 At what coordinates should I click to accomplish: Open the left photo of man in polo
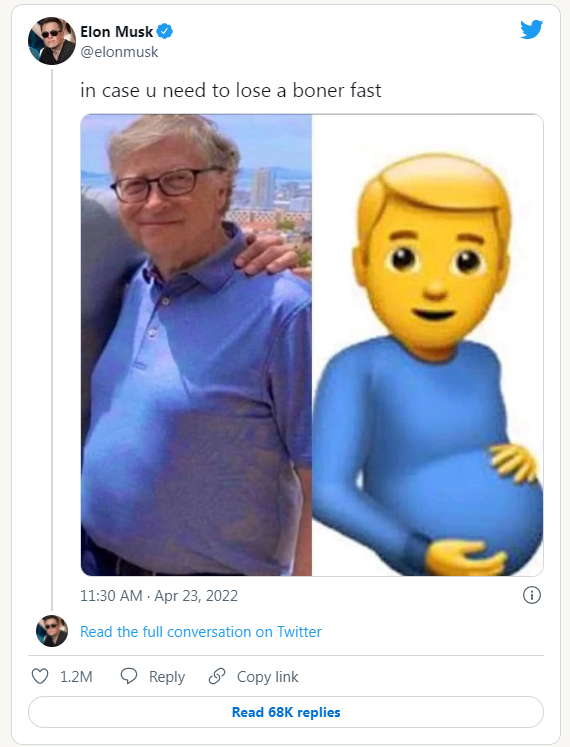[196, 345]
